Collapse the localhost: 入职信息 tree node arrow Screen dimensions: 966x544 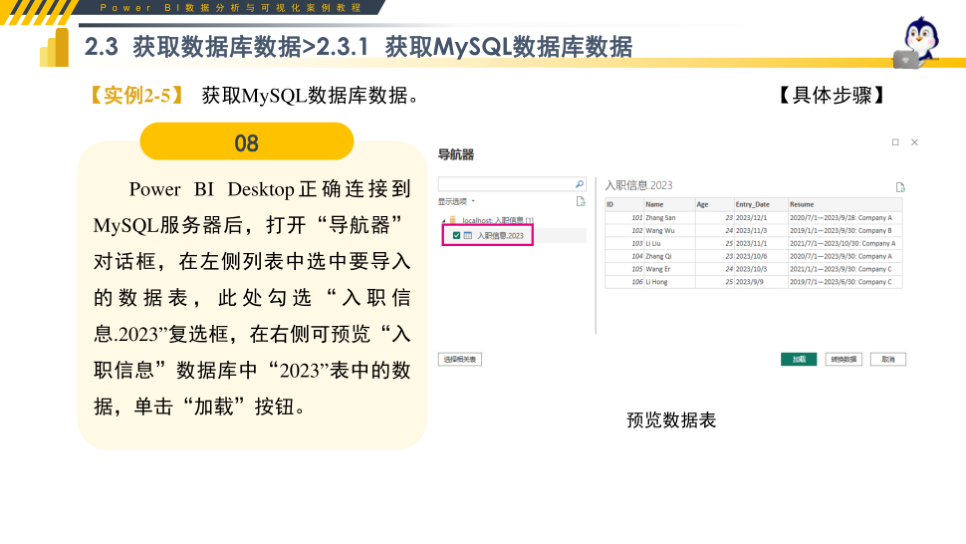pos(444,221)
